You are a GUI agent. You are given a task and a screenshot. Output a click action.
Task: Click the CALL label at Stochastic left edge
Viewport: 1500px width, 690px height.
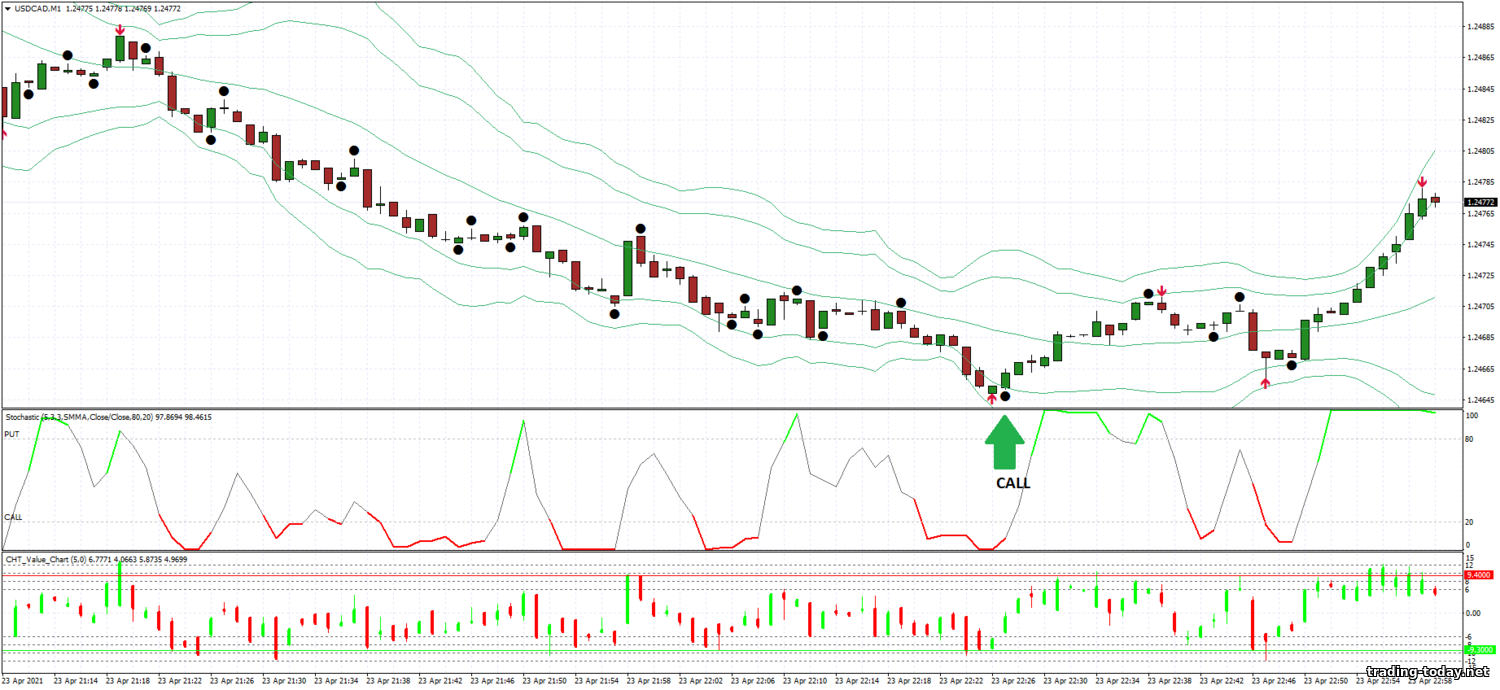click(14, 517)
